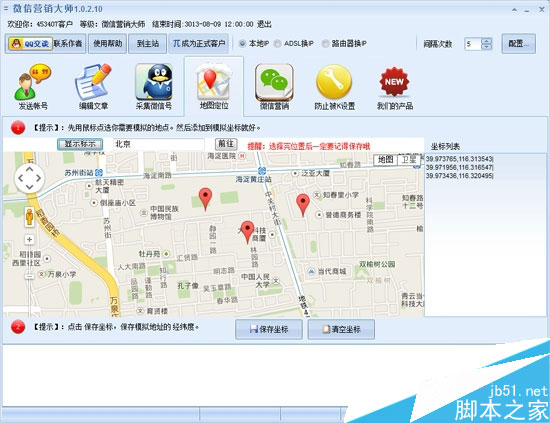Open the 防止被K设置 wrench icon
The height and width of the screenshot is (423, 550).
pos(335,87)
